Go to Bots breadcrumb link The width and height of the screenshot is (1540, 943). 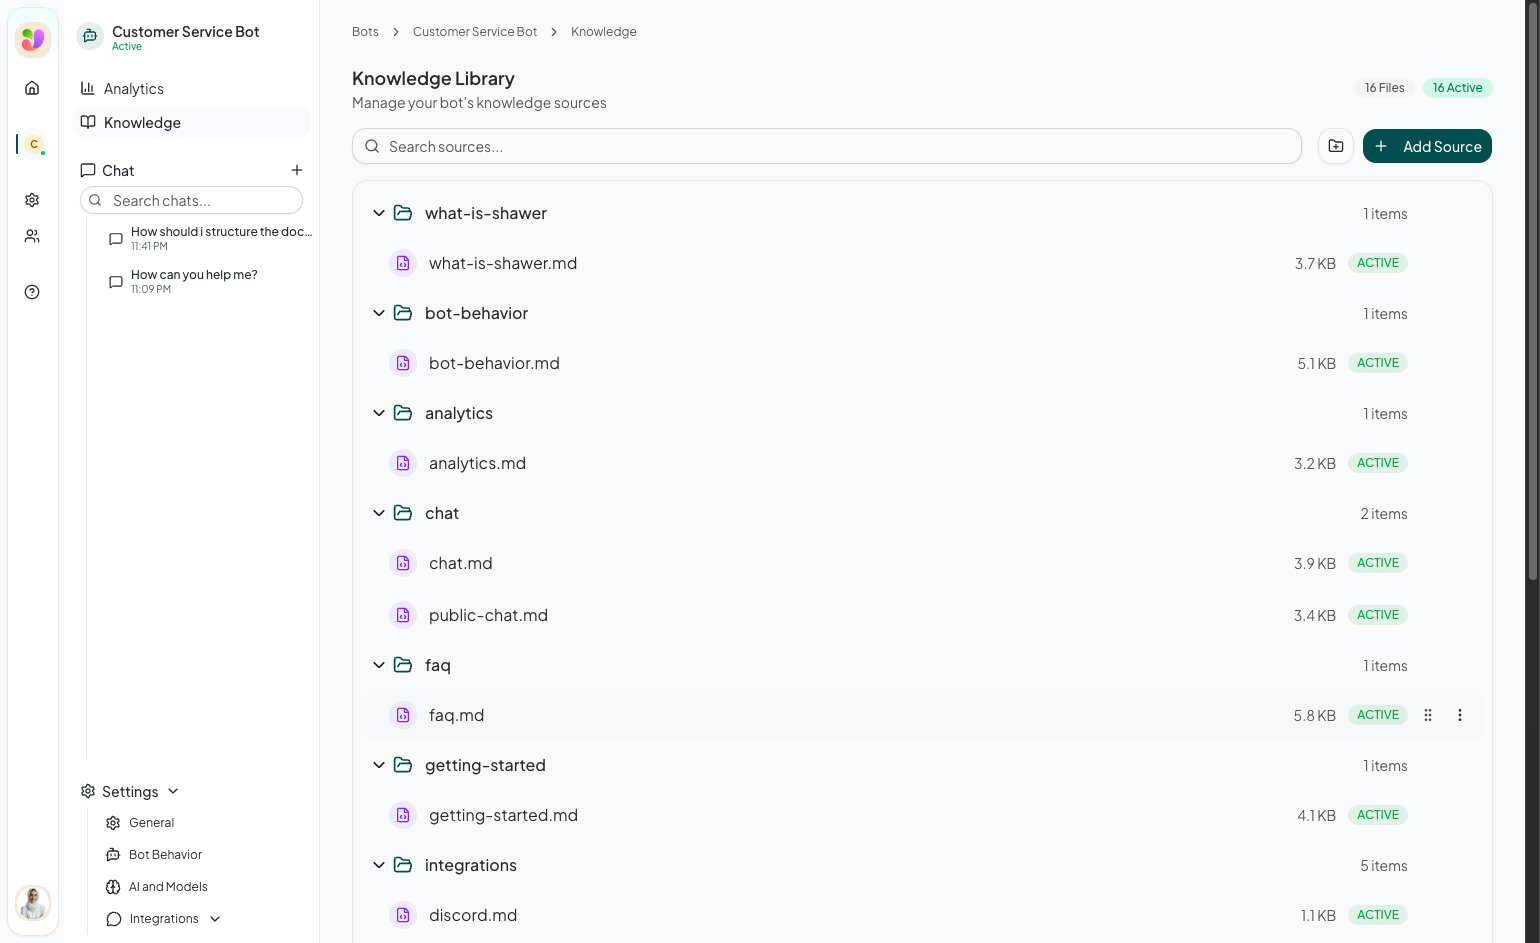coord(365,32)
